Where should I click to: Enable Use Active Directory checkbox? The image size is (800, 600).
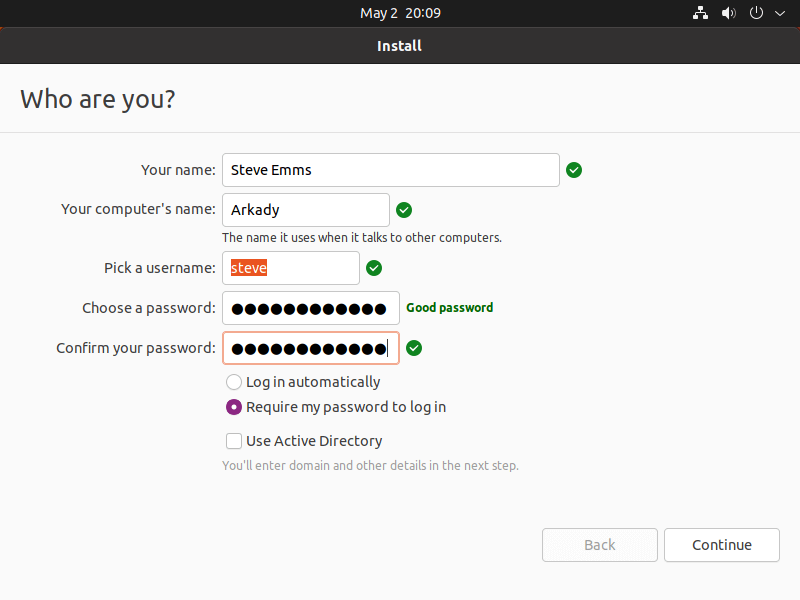[x=234, y=441]
